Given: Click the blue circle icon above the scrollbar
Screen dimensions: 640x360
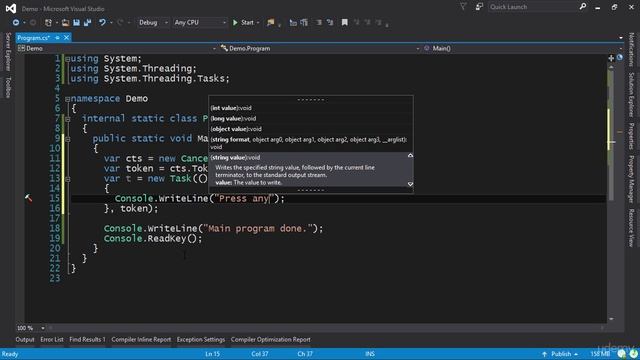Looking at the screenshot, I should coord(620,58).
